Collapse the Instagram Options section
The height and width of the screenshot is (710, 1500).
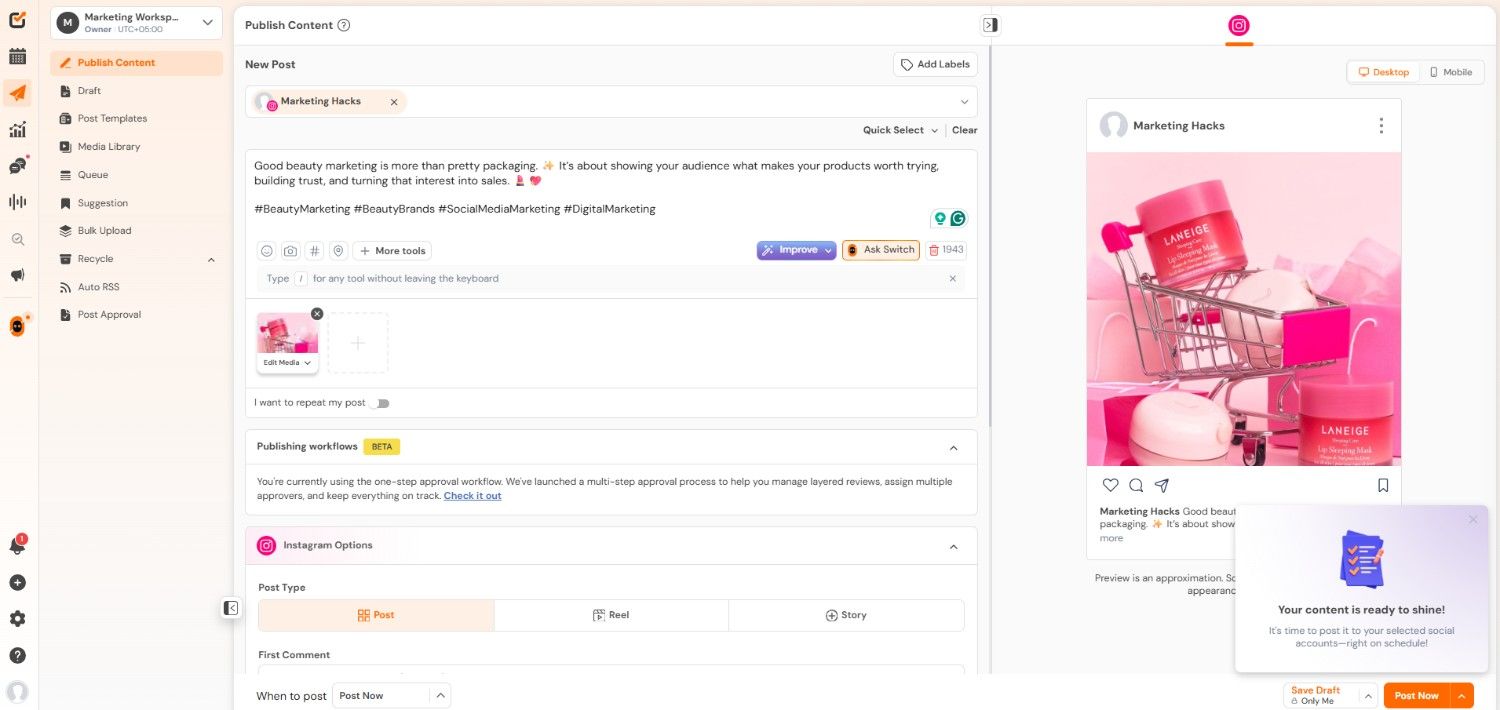pyautogui.click(x=954, y=546)
